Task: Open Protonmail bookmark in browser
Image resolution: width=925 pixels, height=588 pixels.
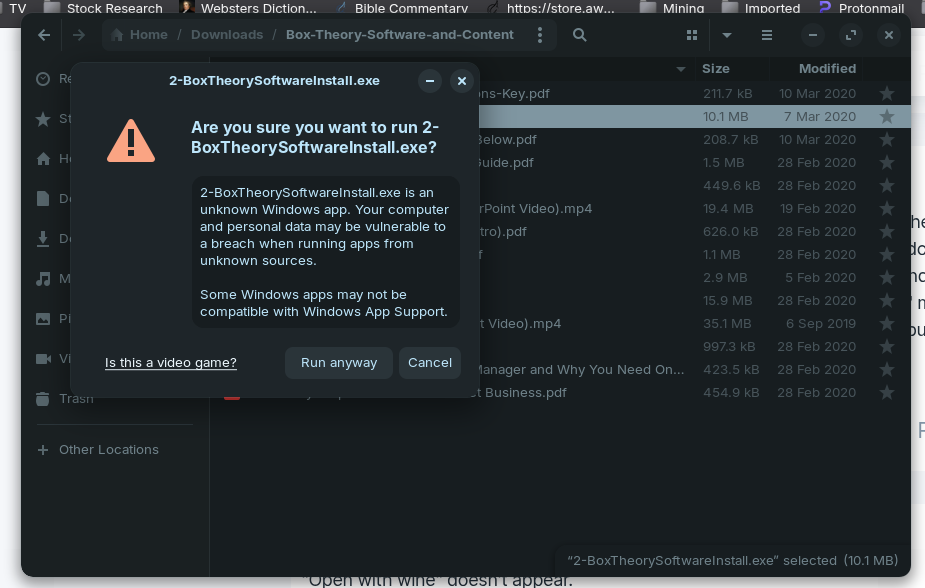Action: (x=862, y=8)
